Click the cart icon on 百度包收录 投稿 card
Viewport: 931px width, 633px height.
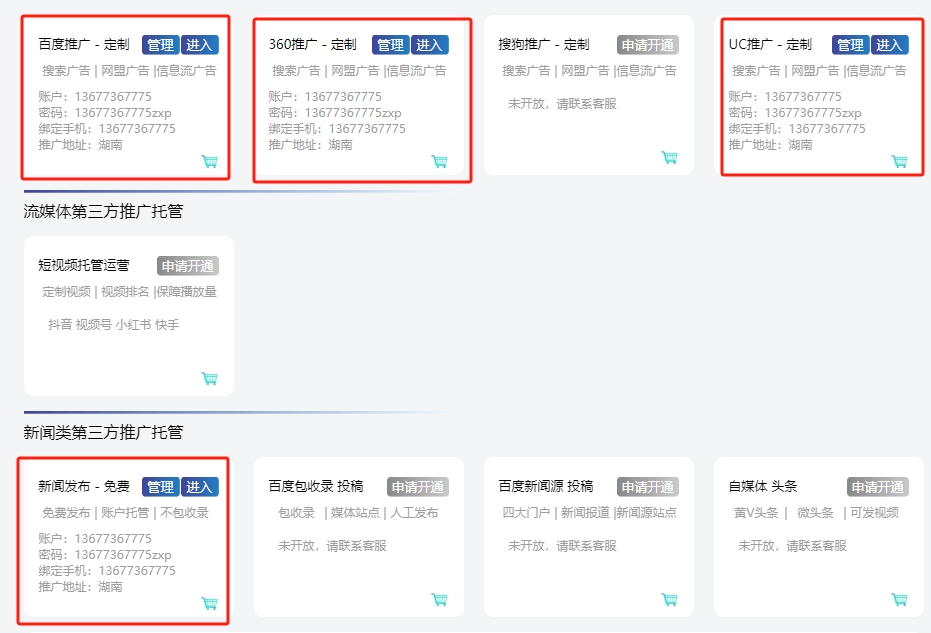pyautogui.click(x=439, y=599)
